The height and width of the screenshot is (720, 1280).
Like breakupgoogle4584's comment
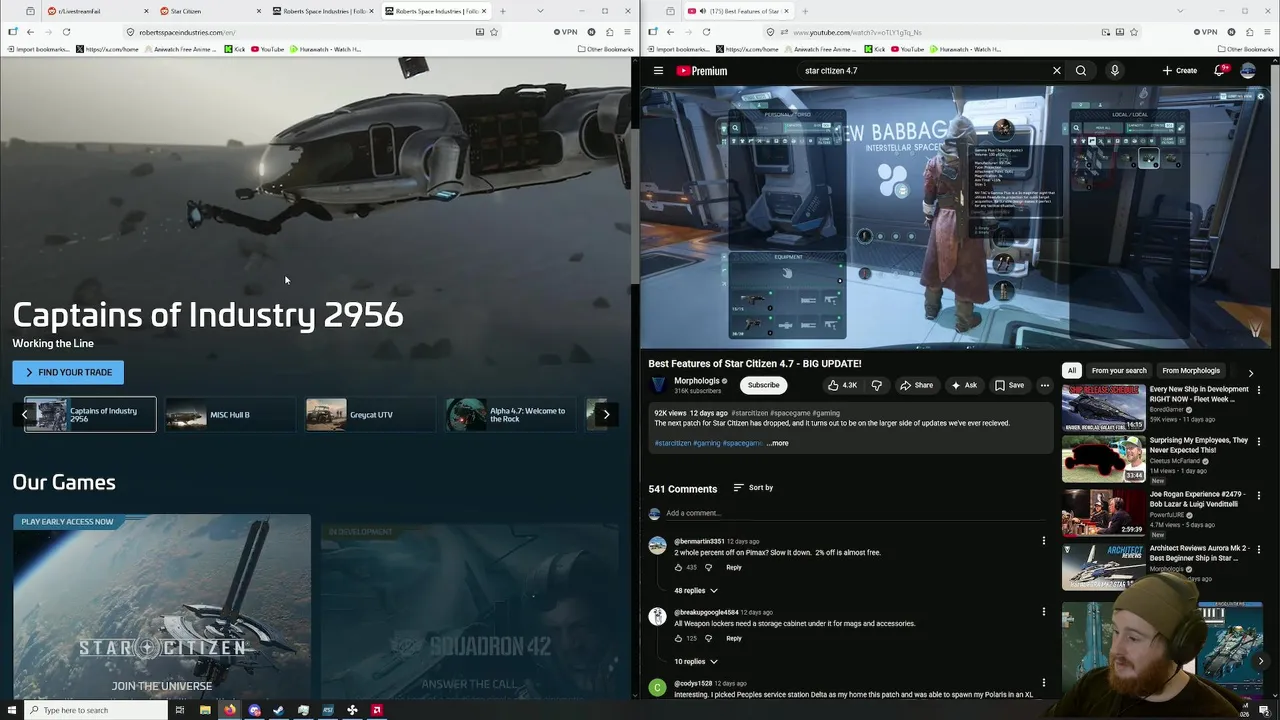click(678, 638)
